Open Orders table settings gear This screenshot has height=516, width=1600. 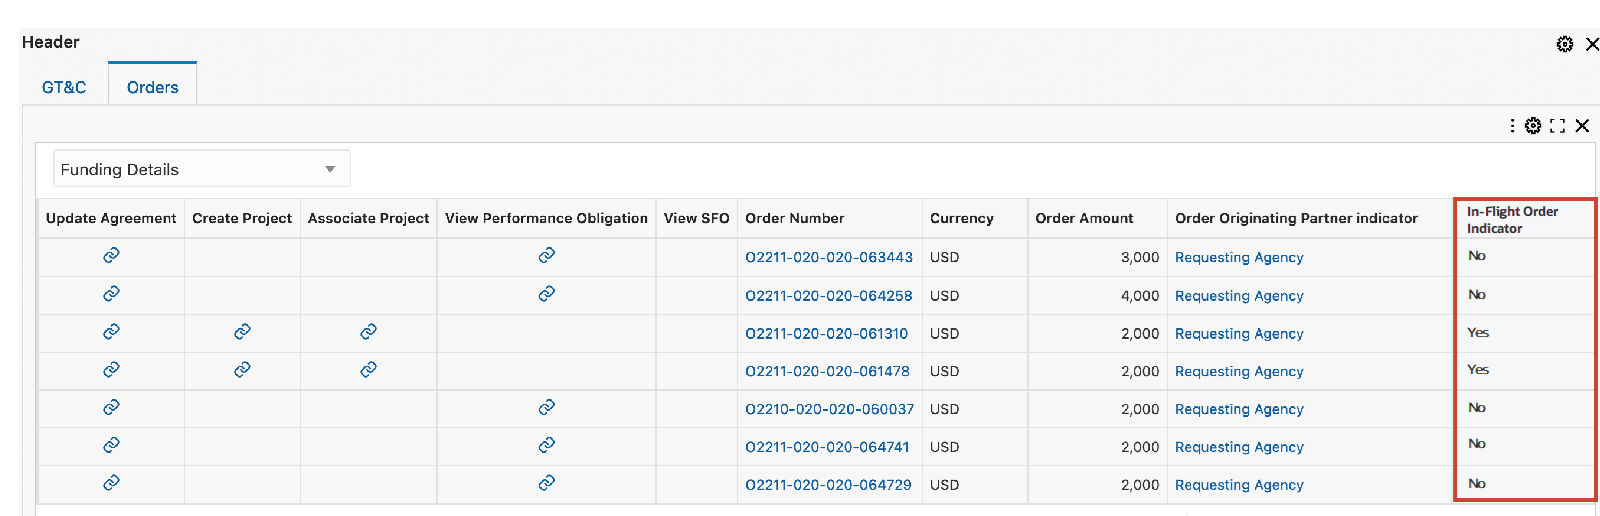coord(1533,126)
